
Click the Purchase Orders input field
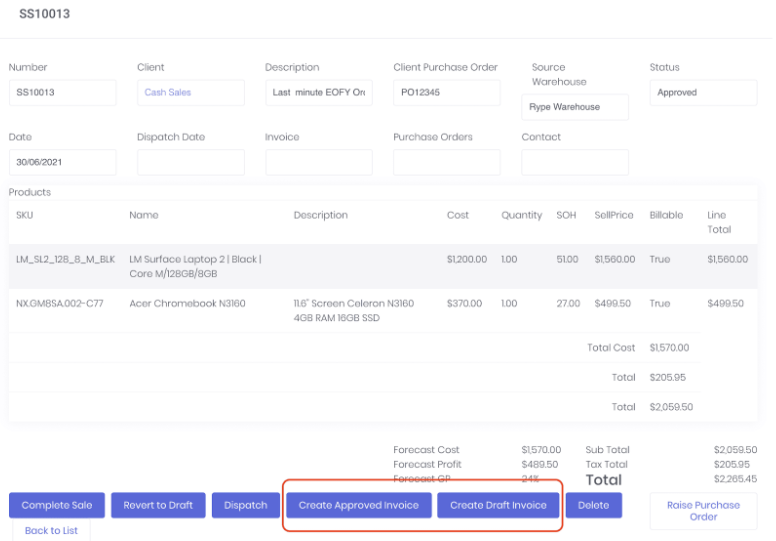[x=446, y=163]
